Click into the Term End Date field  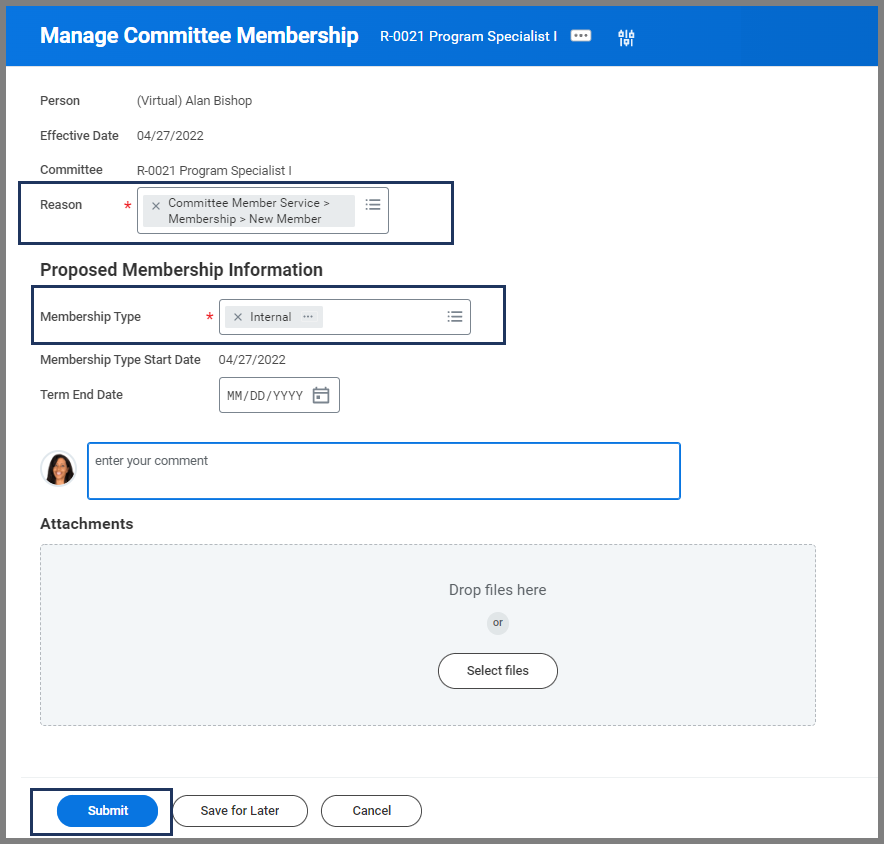pos(265,395)
